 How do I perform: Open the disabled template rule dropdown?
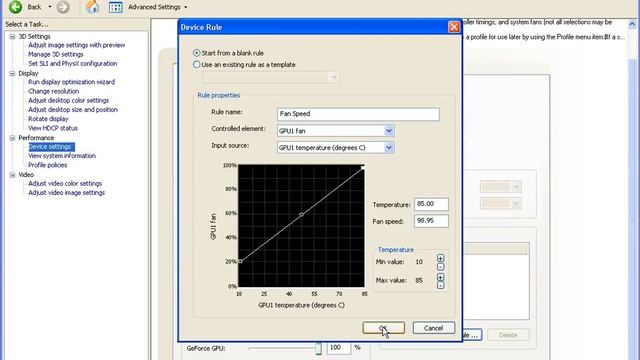[x=271, y=77]
